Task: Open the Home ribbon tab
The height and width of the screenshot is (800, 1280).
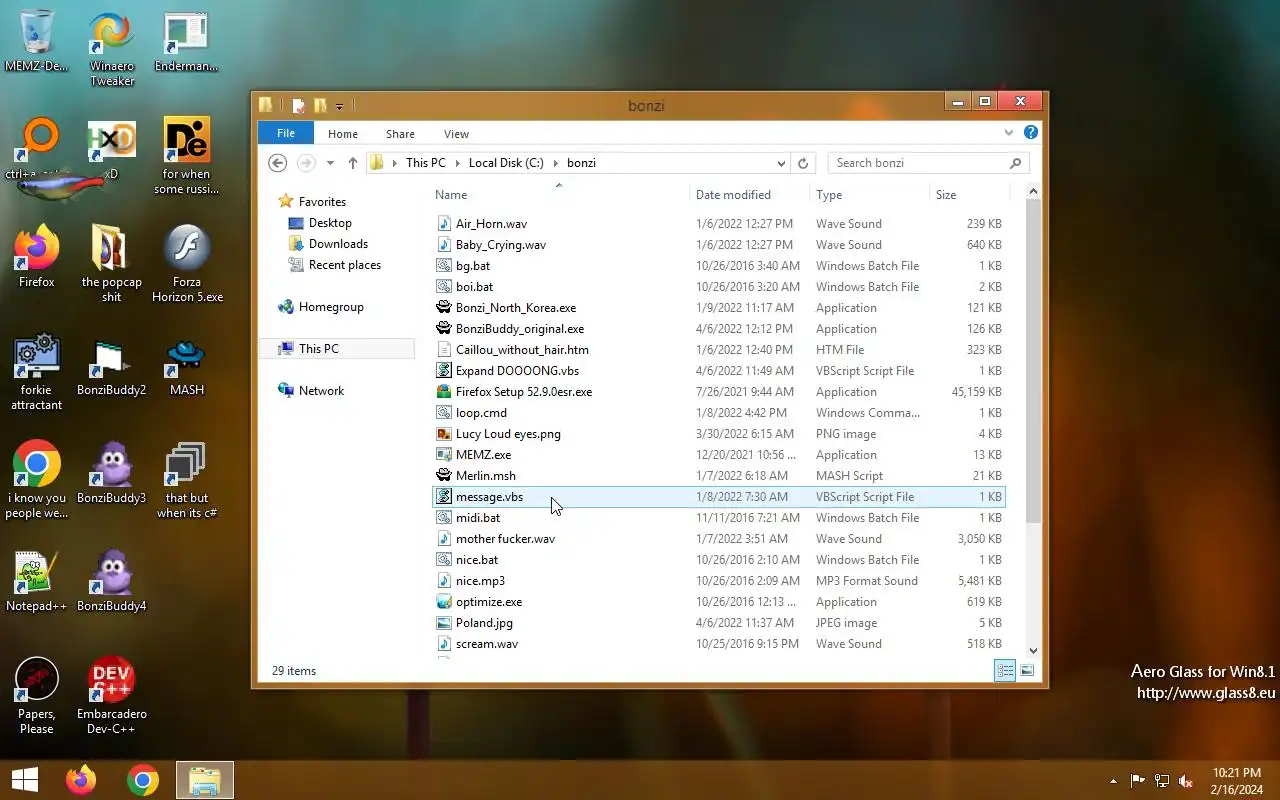Action: 343,133
